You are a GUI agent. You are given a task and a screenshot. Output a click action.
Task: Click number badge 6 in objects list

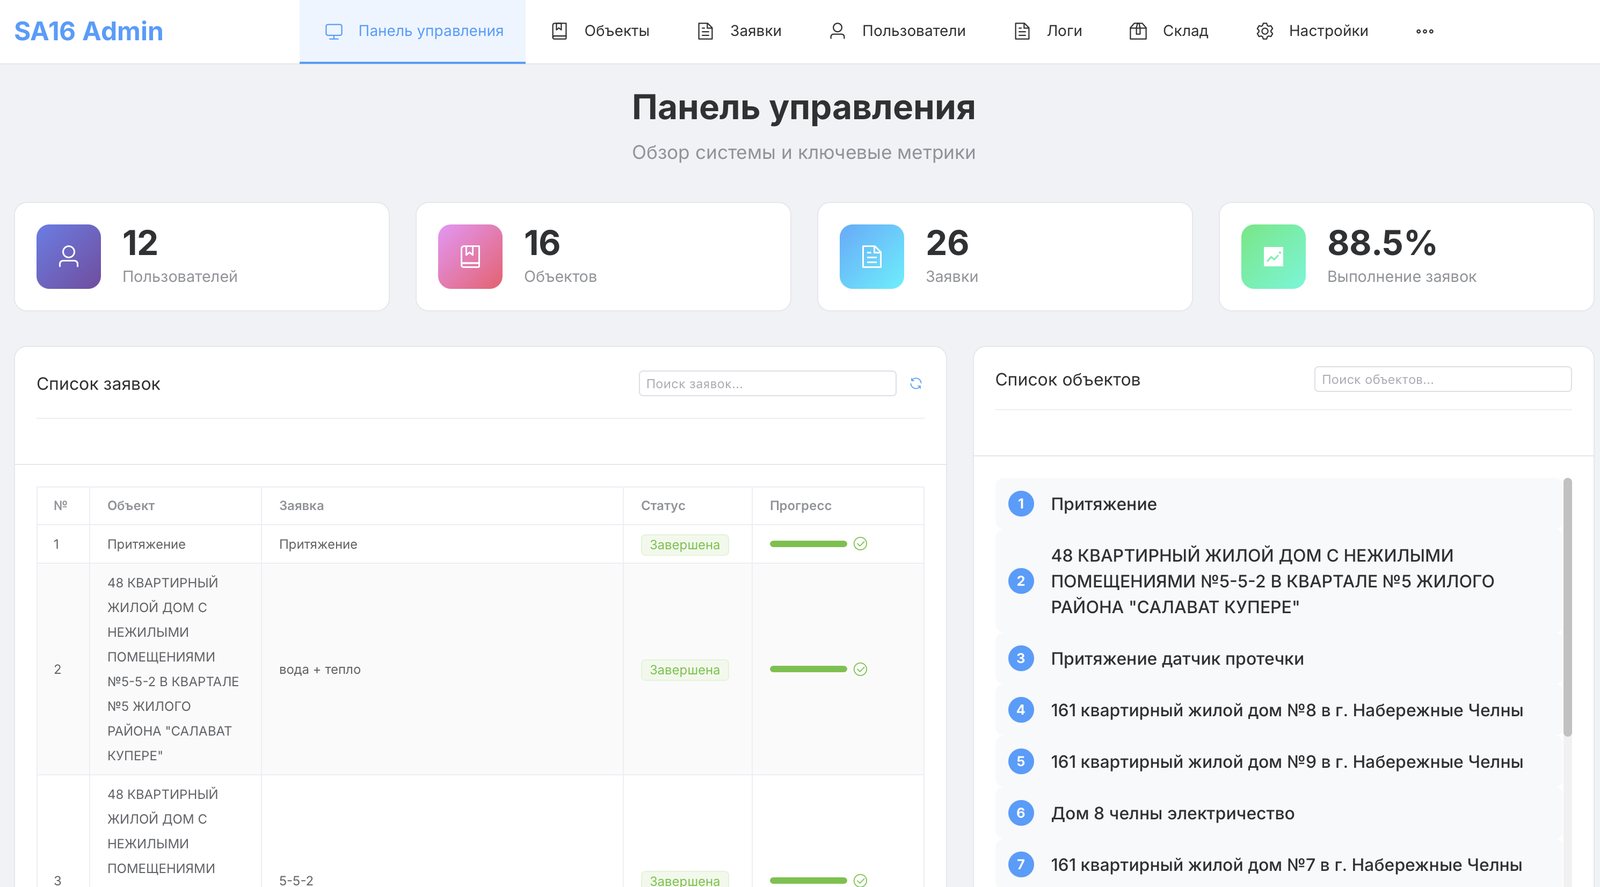pos(1021,813)
